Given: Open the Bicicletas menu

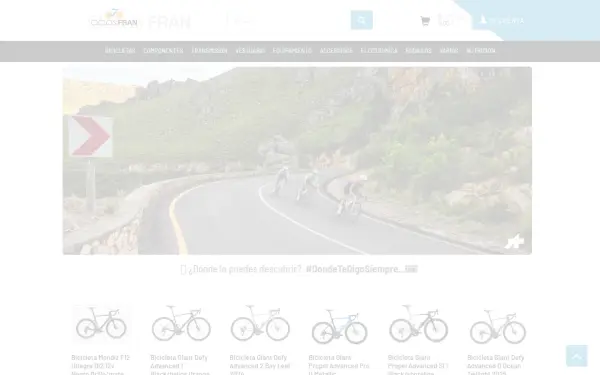Looking at the screenshot, I should 120,51.
